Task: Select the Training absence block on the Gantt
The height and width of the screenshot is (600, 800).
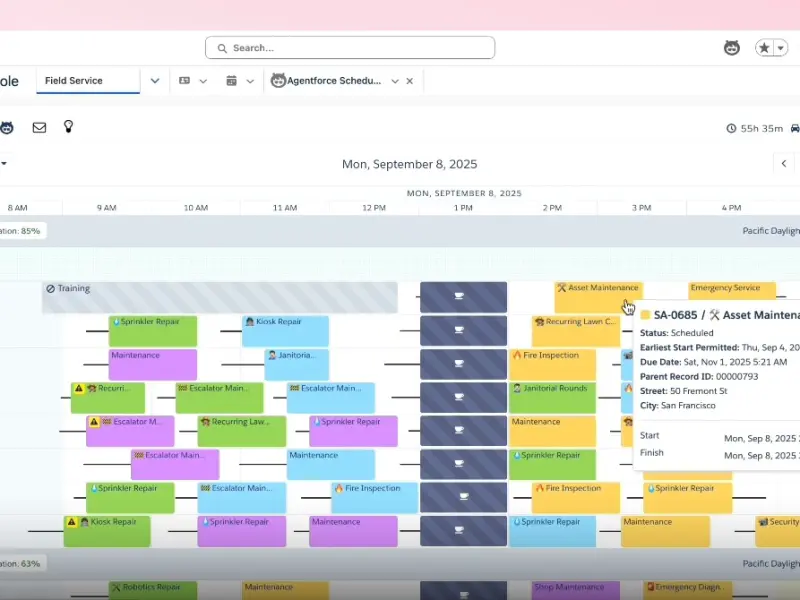Action: coord(220,297)
